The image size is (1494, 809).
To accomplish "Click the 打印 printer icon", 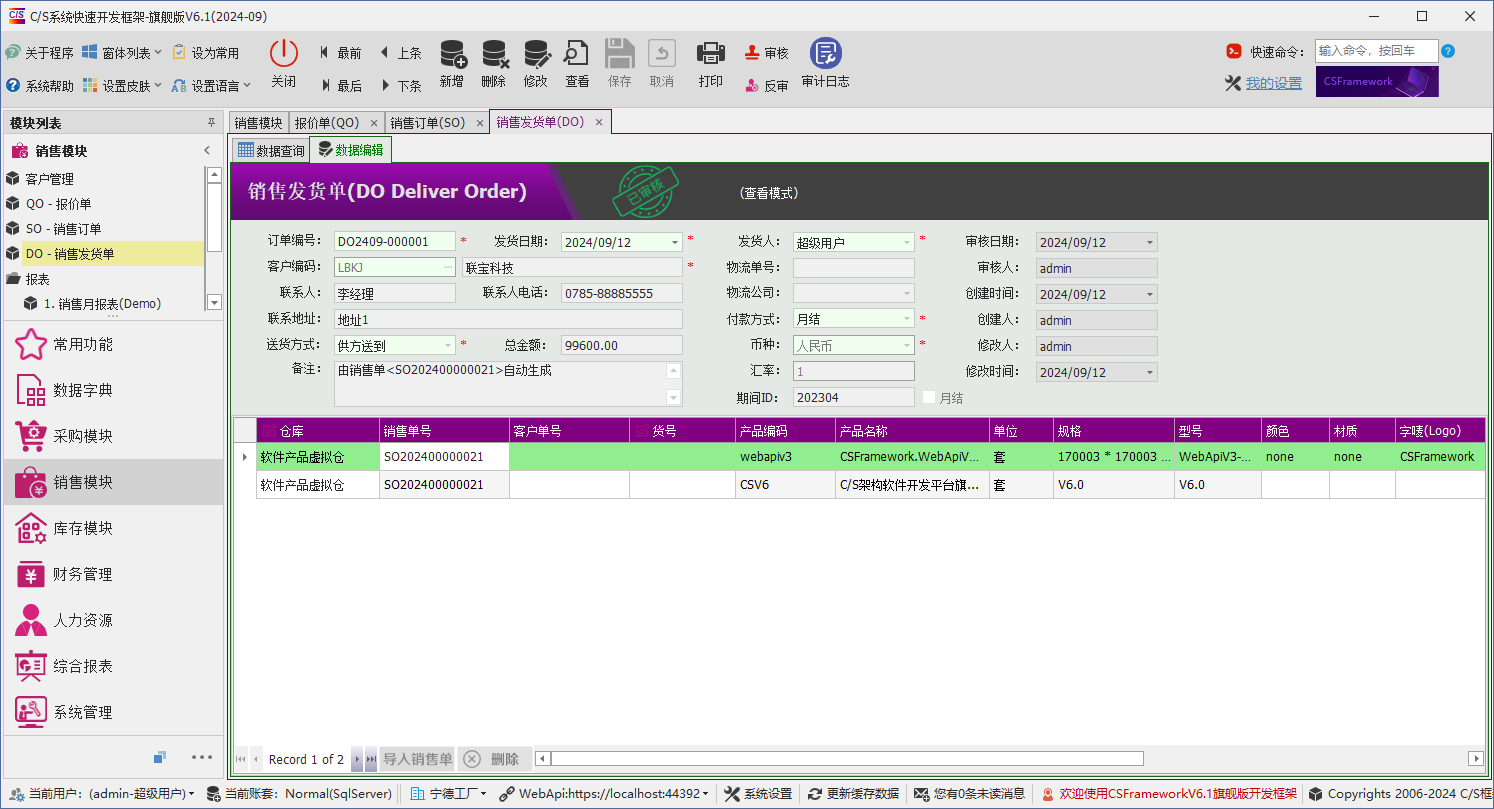I will (711, 54).
